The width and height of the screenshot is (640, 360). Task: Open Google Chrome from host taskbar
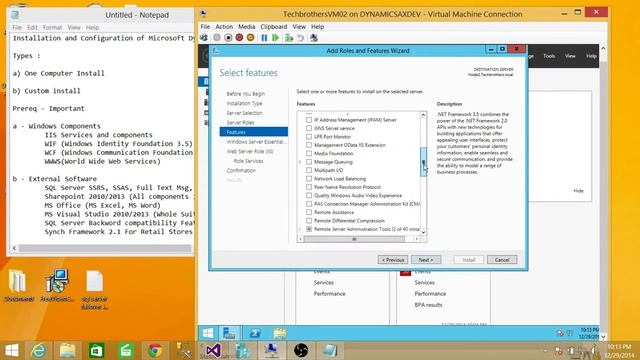155,350
